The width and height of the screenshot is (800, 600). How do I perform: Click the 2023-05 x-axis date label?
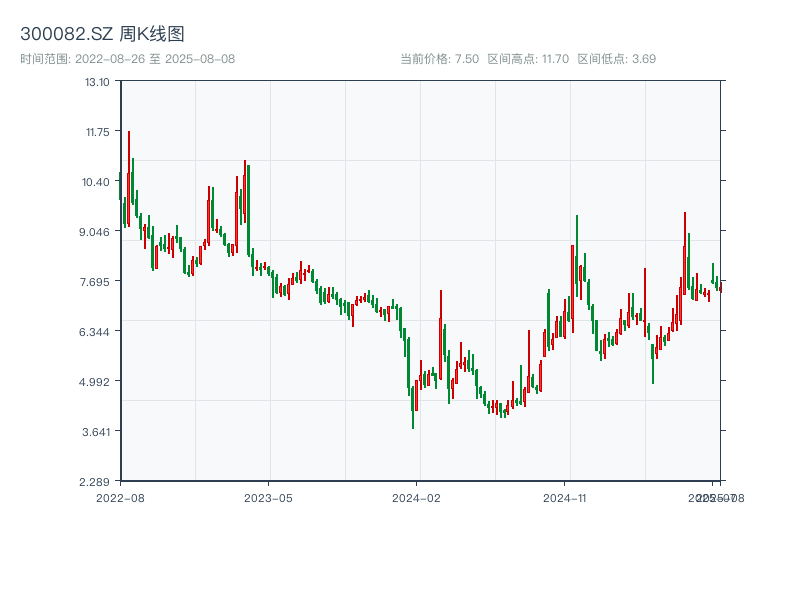[x=268, y=497]
